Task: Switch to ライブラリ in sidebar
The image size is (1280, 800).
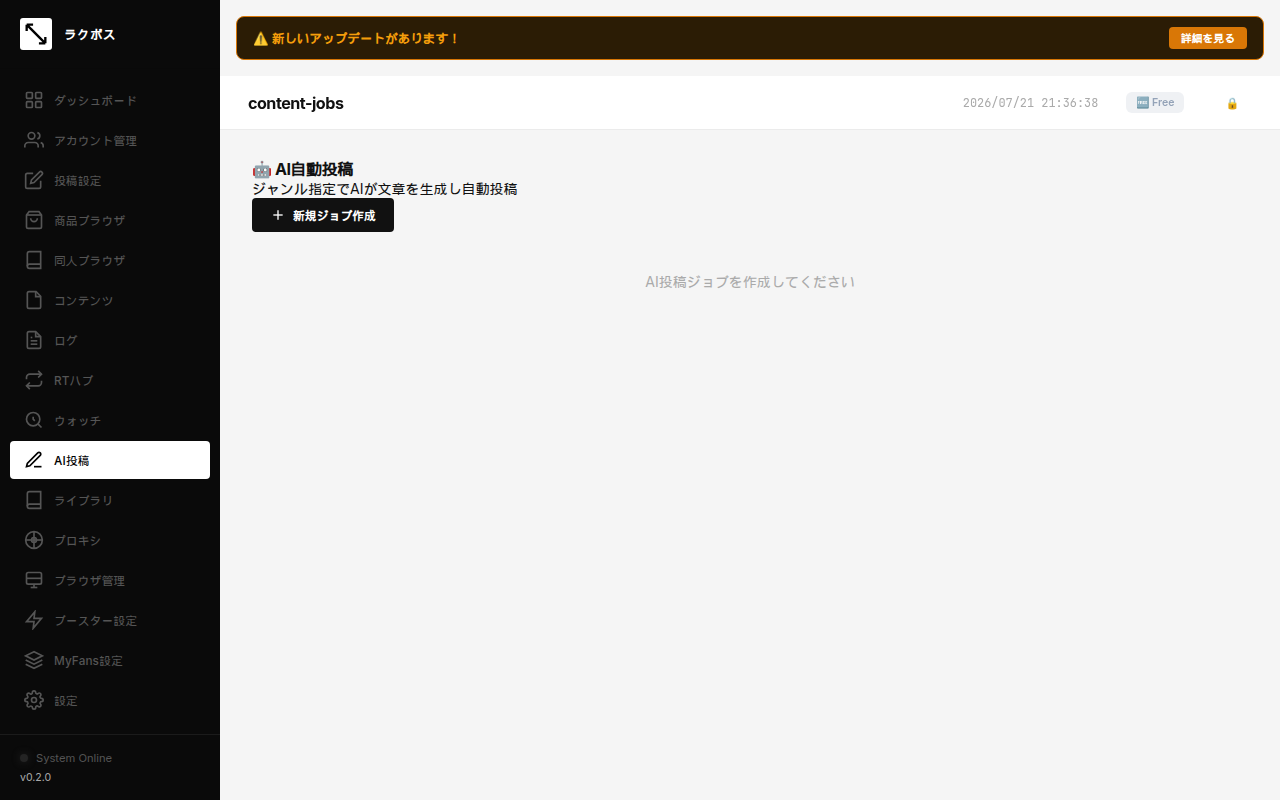Action: click(110, 500)
